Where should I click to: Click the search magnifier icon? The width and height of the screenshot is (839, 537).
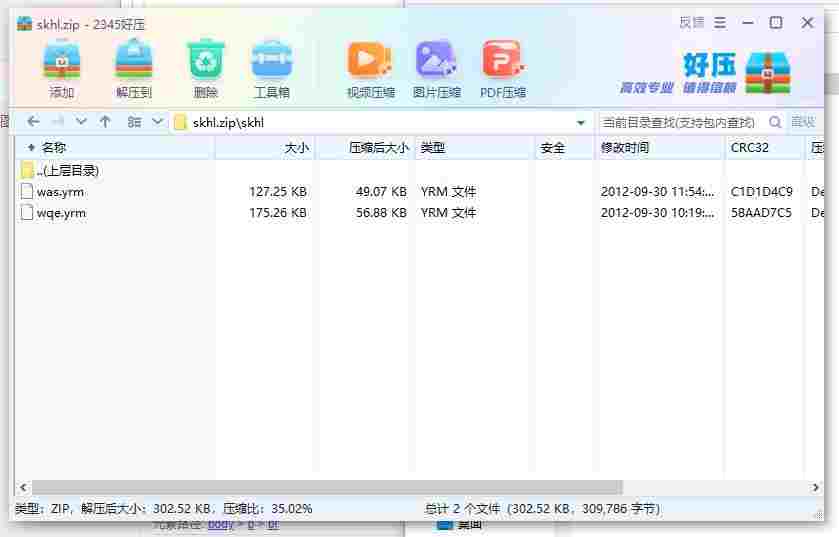click(x=775, y=122)
